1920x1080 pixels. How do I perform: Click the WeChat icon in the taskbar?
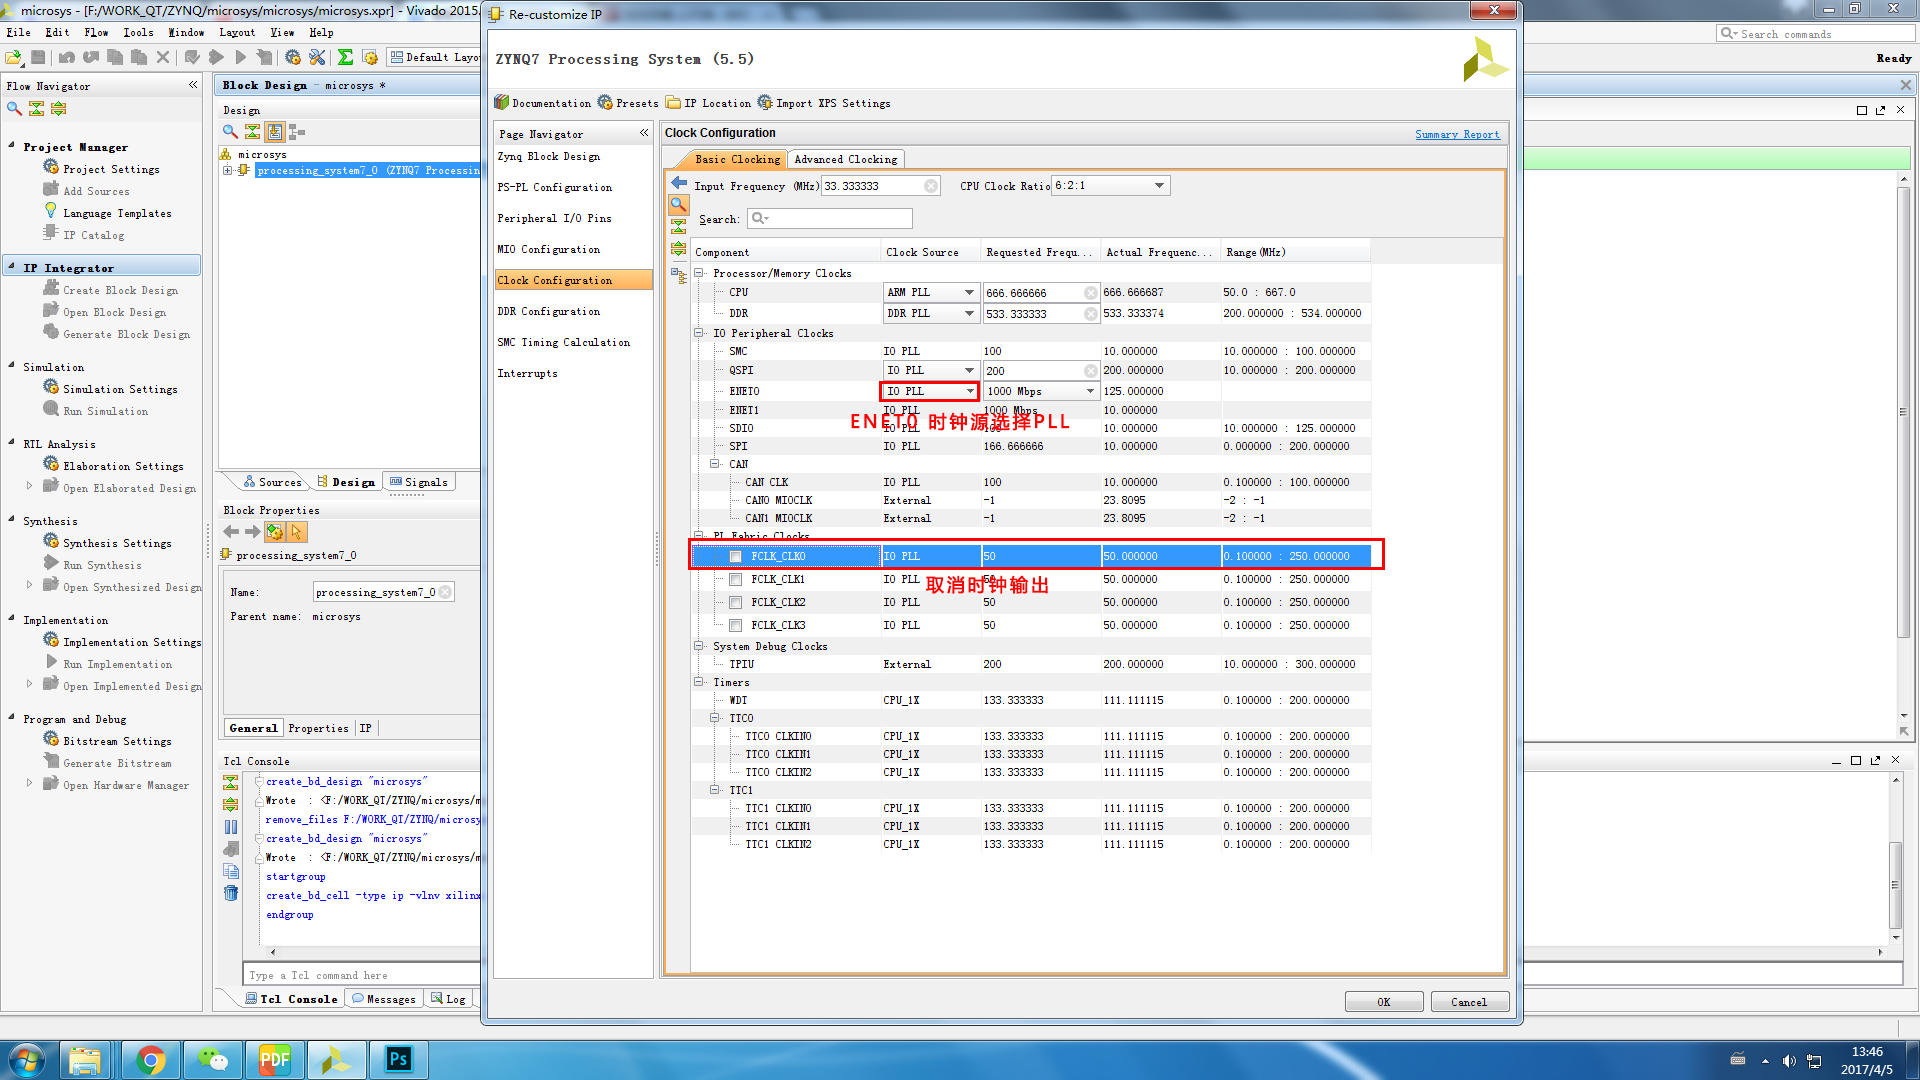[213, 1059]
